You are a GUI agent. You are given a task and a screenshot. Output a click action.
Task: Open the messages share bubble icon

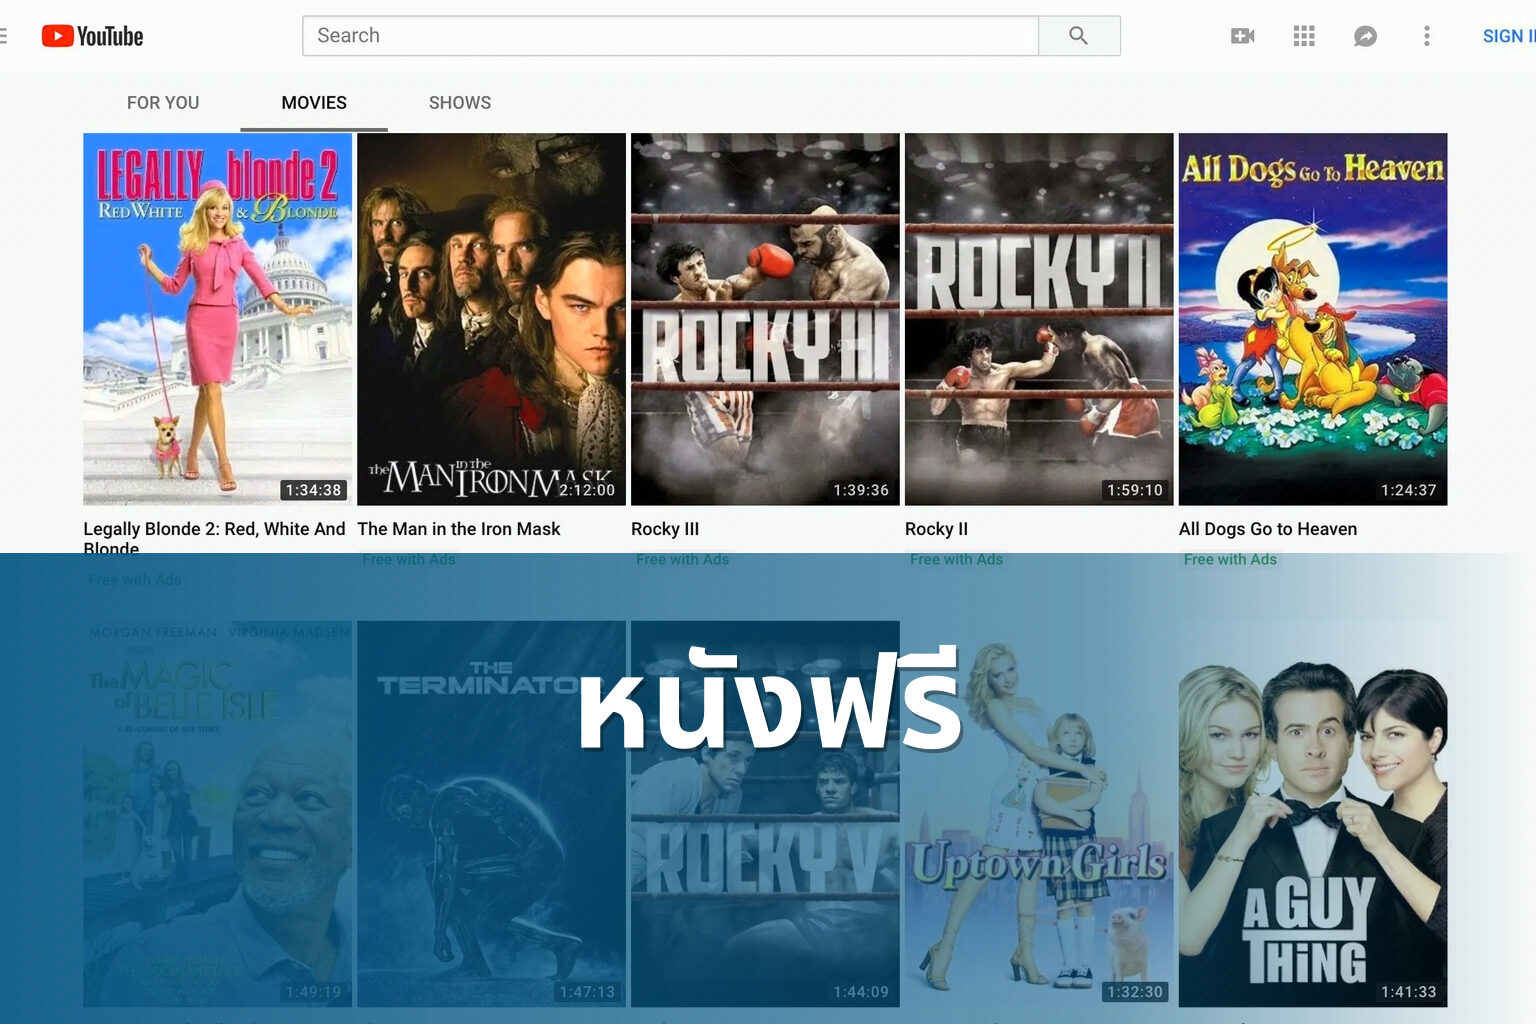[1365, 36]
